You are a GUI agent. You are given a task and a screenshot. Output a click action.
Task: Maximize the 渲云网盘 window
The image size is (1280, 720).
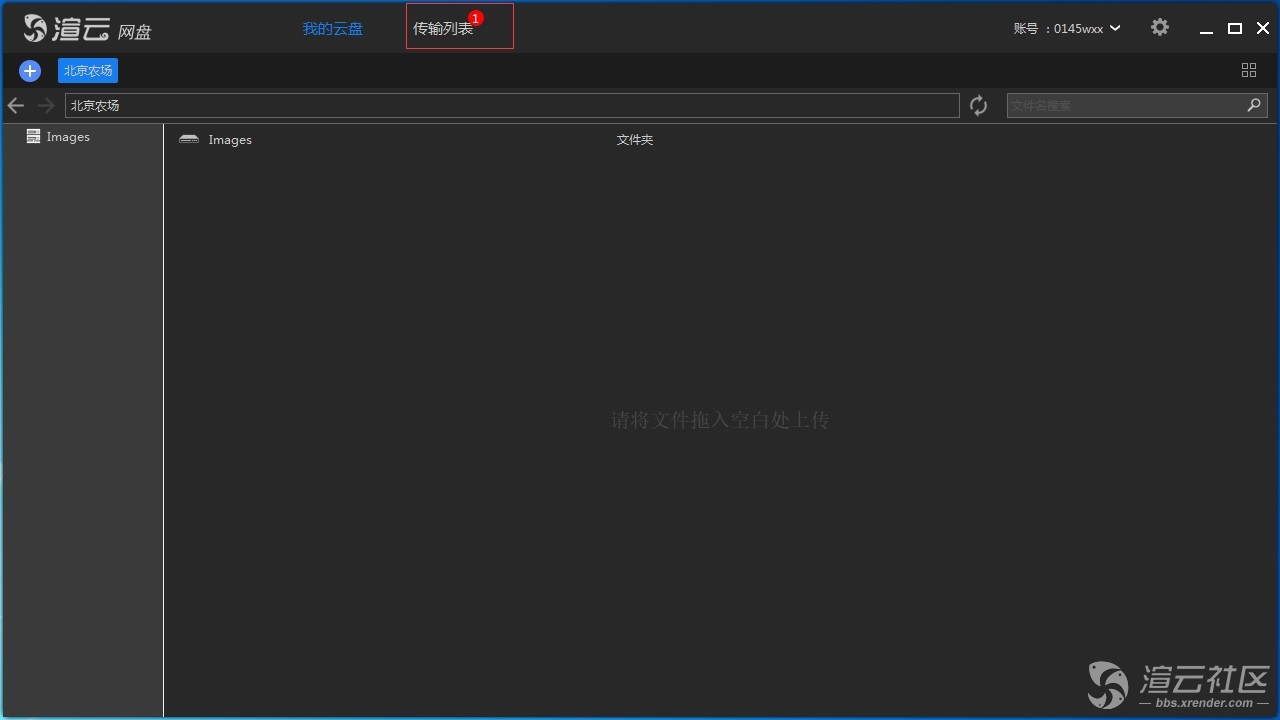1235,28
